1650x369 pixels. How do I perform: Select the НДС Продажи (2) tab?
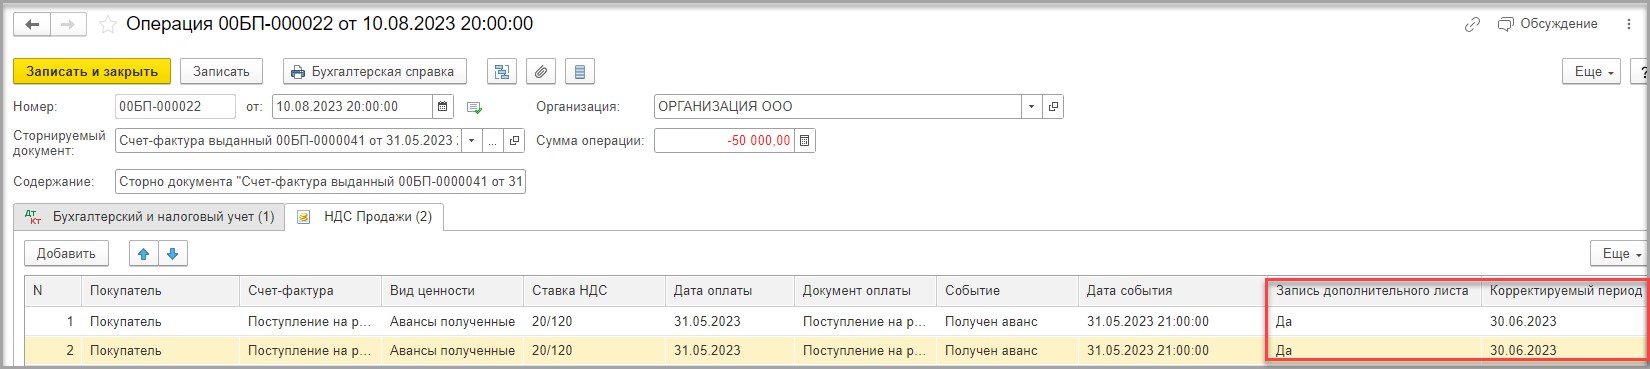(x=365, y=217)
